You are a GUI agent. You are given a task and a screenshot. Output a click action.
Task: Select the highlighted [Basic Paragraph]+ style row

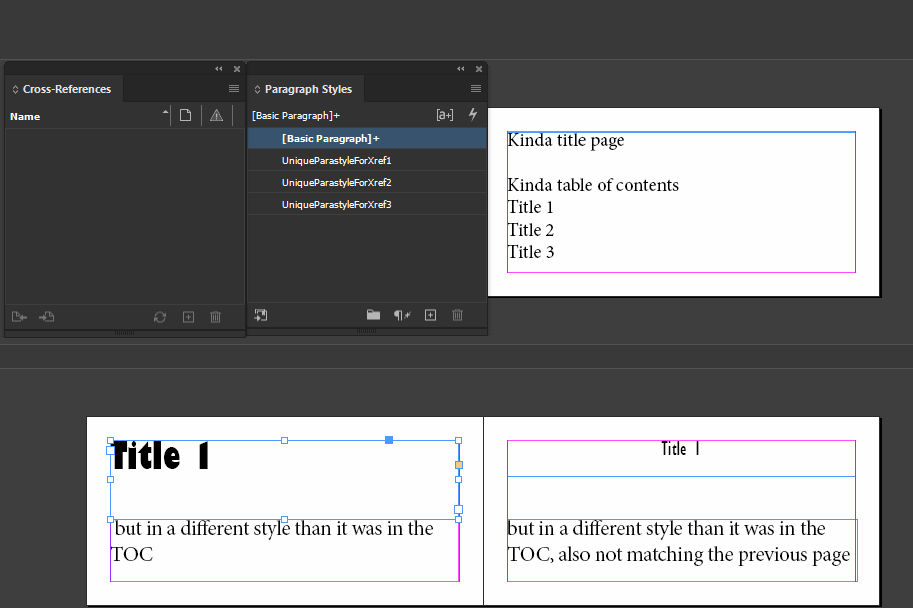367,139
